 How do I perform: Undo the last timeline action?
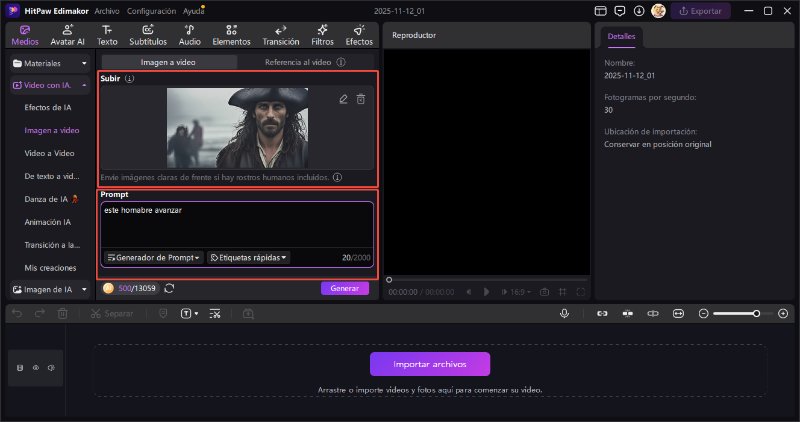pos(17,313)
